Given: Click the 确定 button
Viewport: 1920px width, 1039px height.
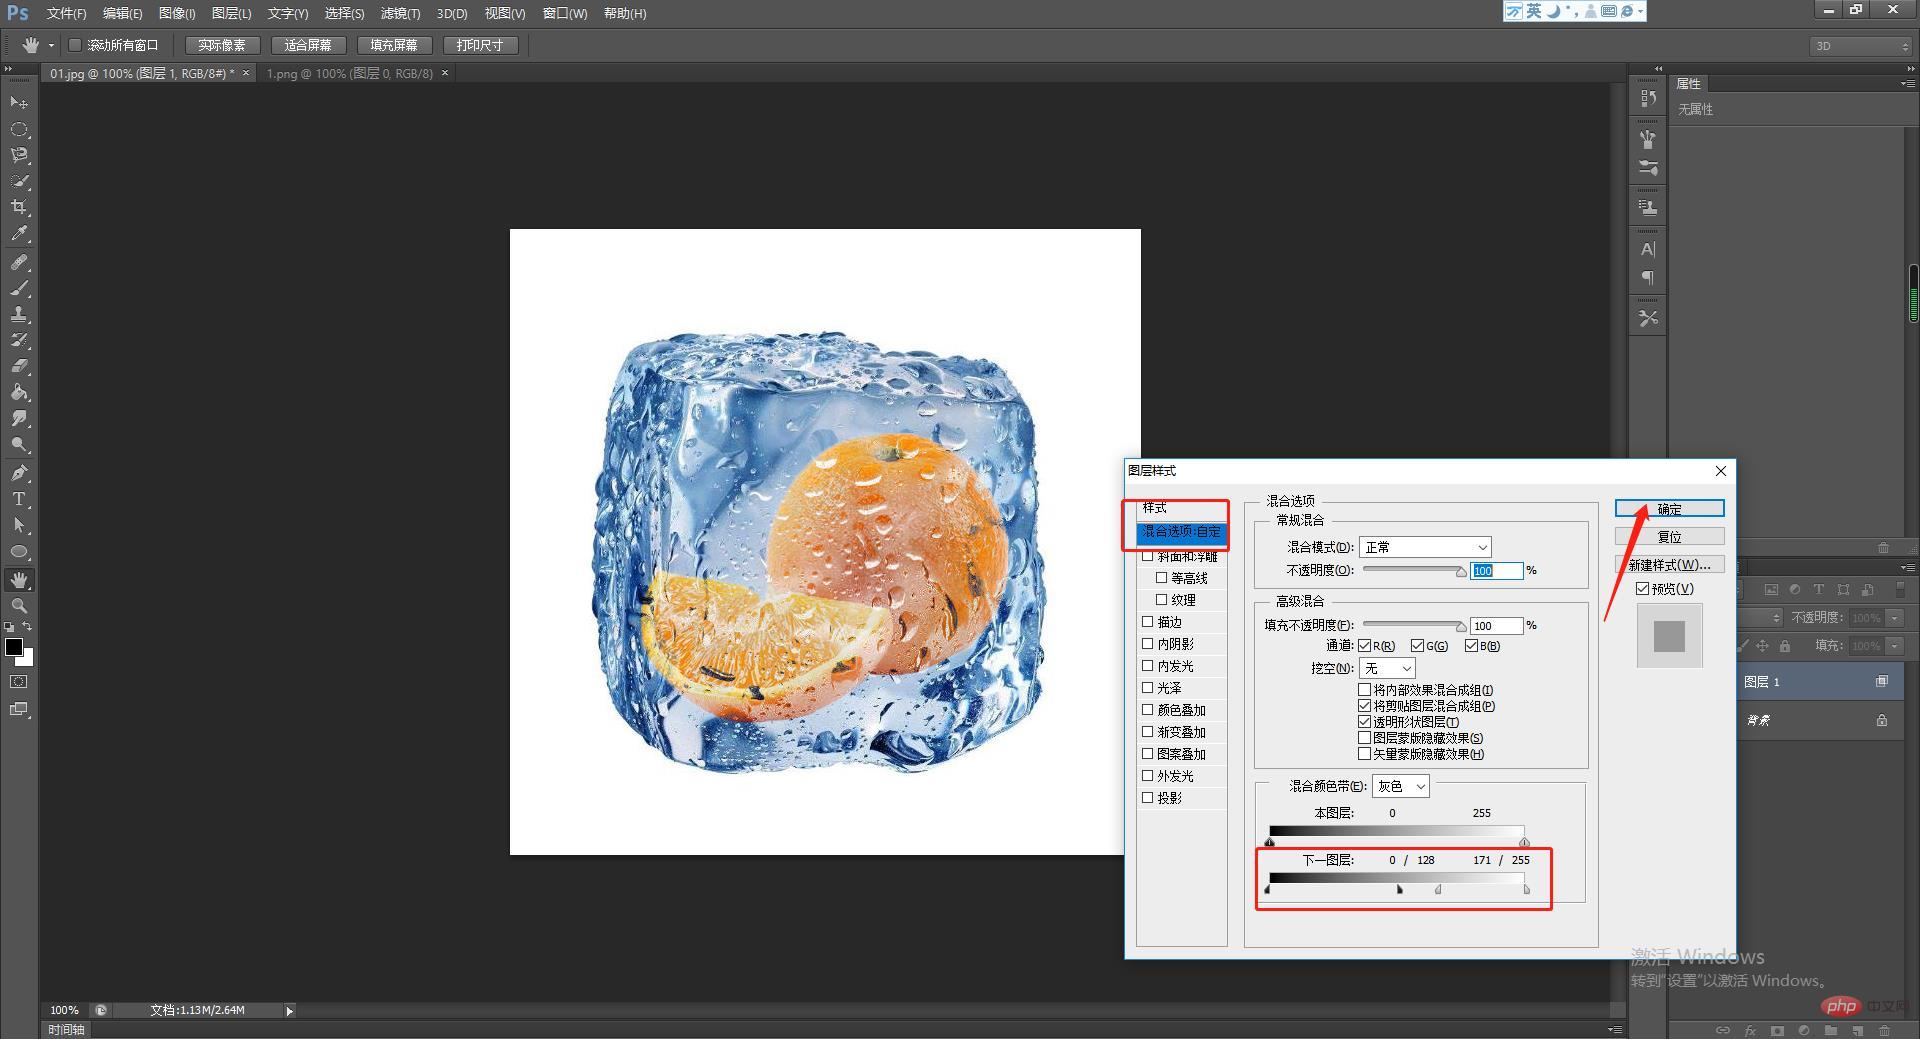Looking at the screenshot, I should click(x=1669, y=509).
